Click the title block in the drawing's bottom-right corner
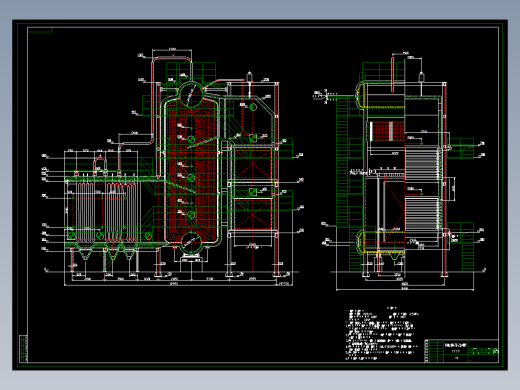The image size is (520, 390). 461,351
